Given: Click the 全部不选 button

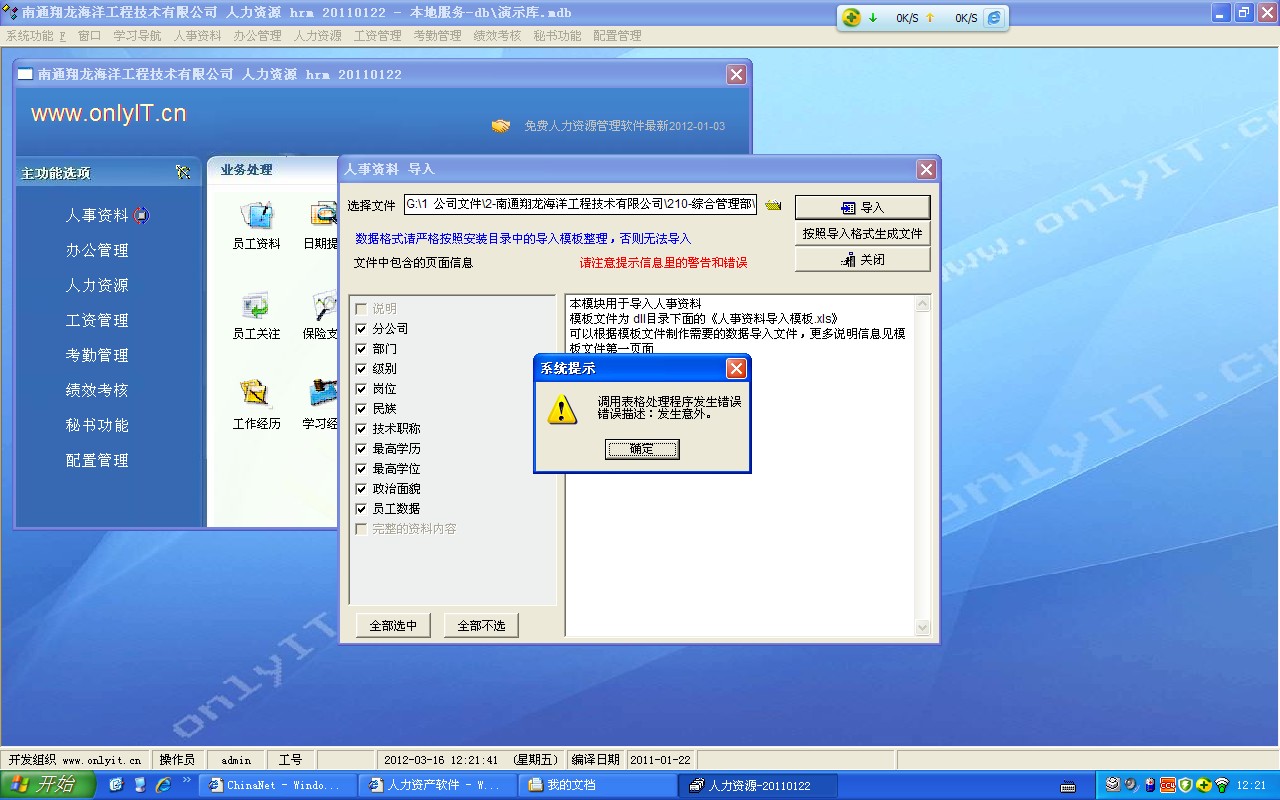Looking at the screenshot, I should click(x=481, y=625).
